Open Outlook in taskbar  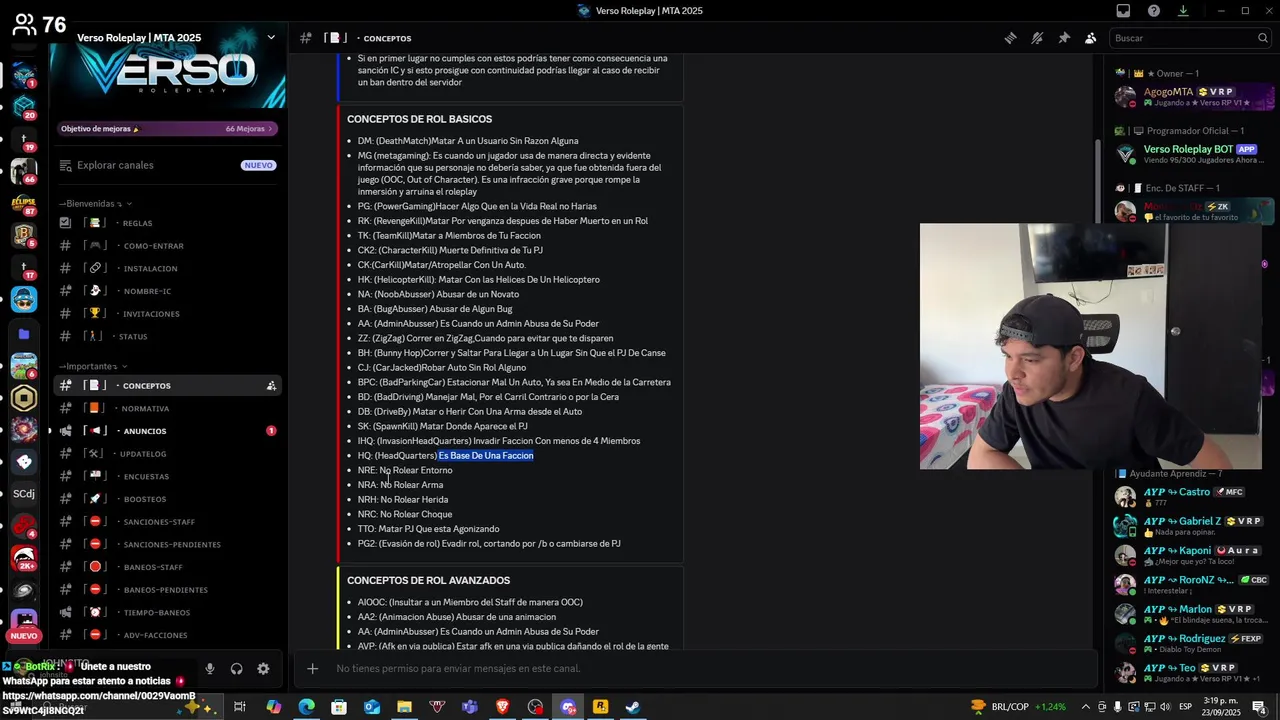(x=372, y=707)
